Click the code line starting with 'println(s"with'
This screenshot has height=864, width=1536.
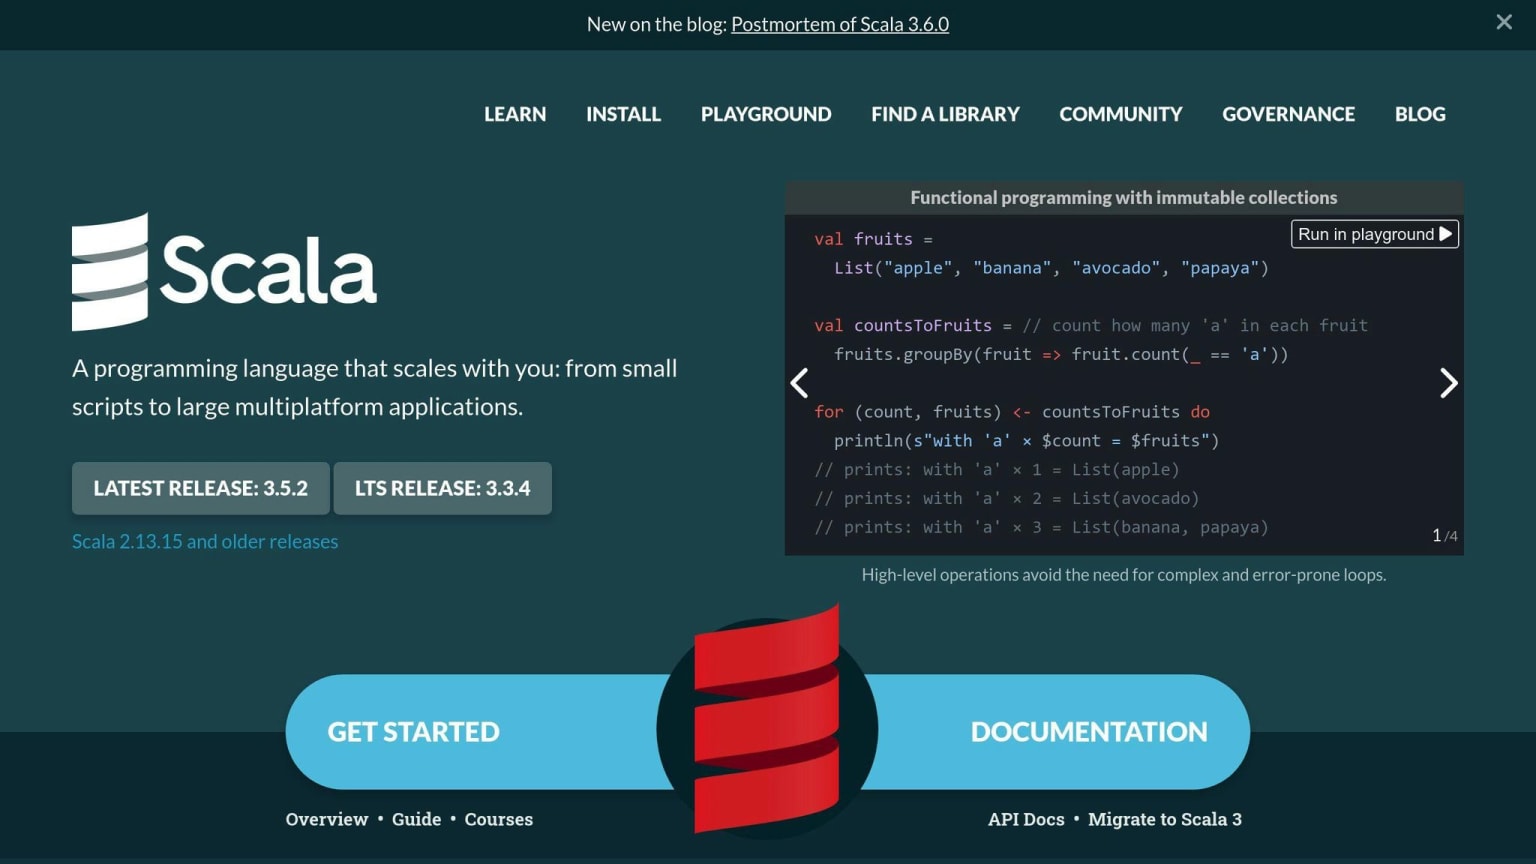tap(1027, 441)
